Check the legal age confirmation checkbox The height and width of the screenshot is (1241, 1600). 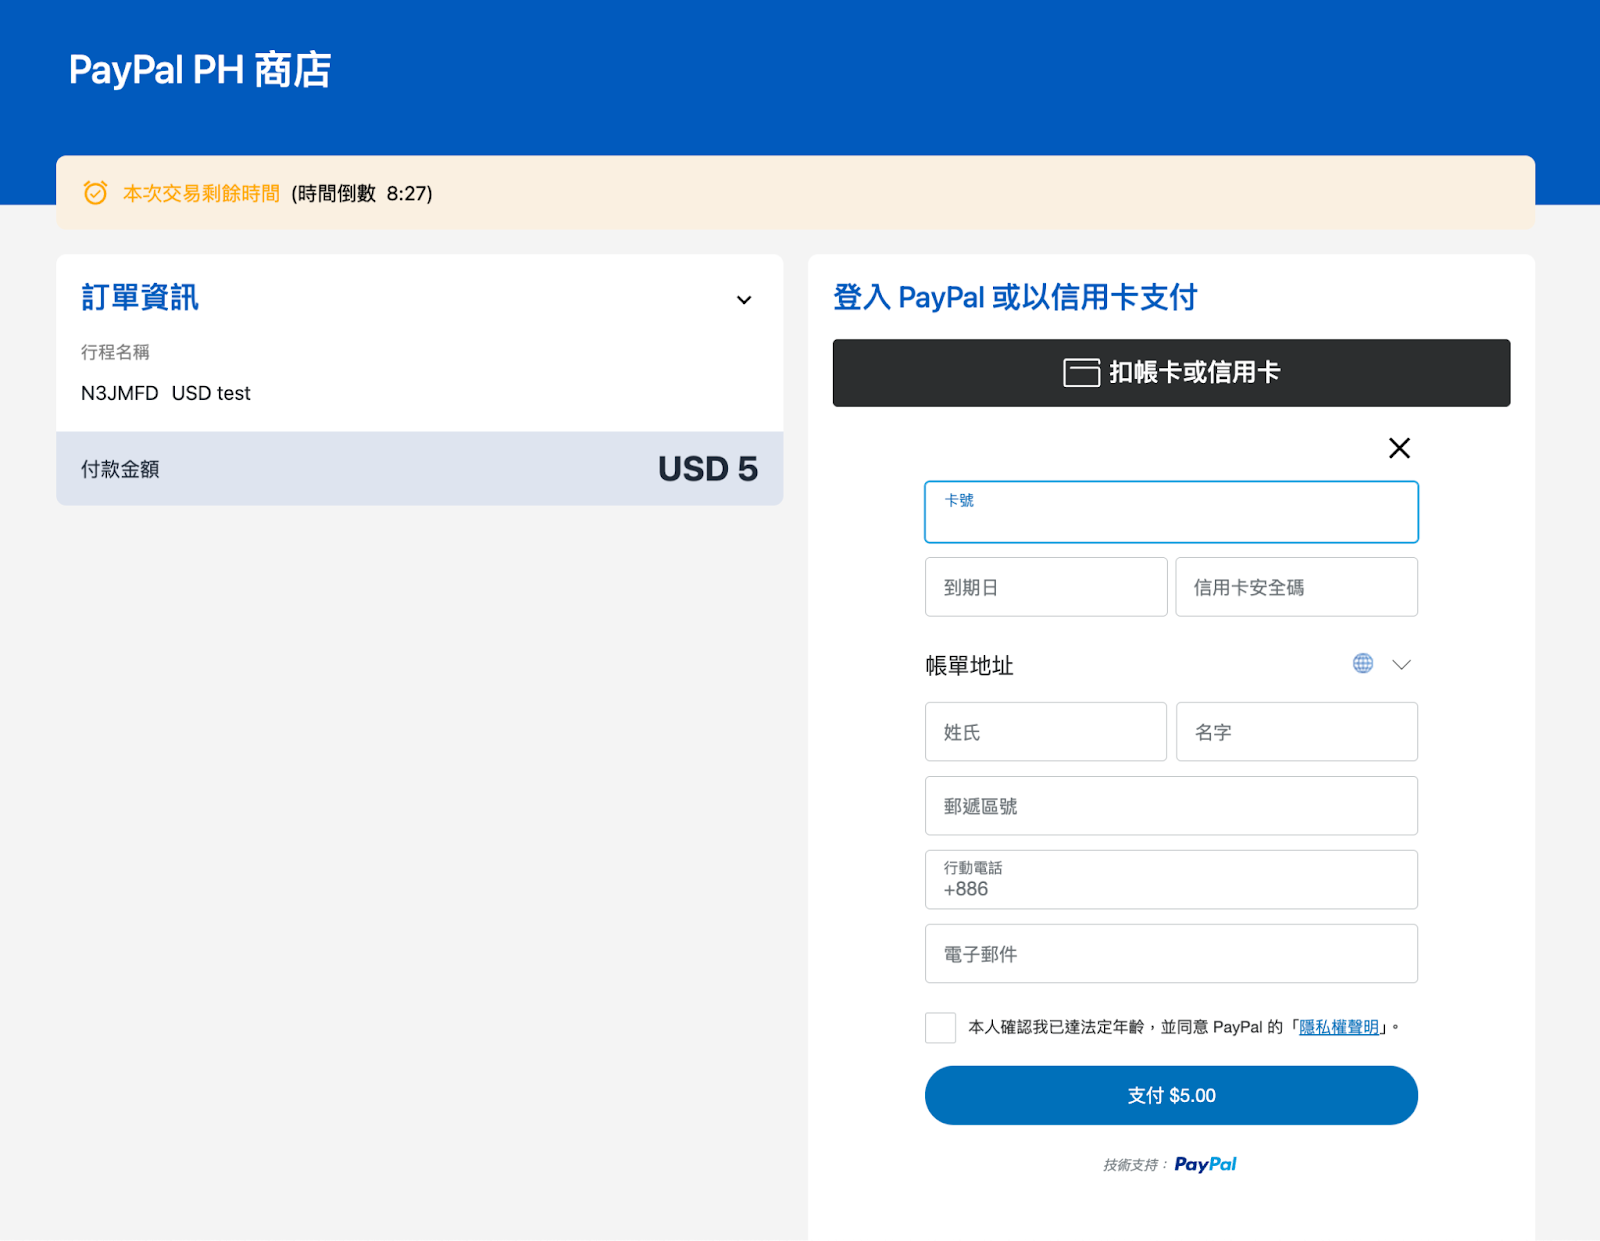point(940,1027)
